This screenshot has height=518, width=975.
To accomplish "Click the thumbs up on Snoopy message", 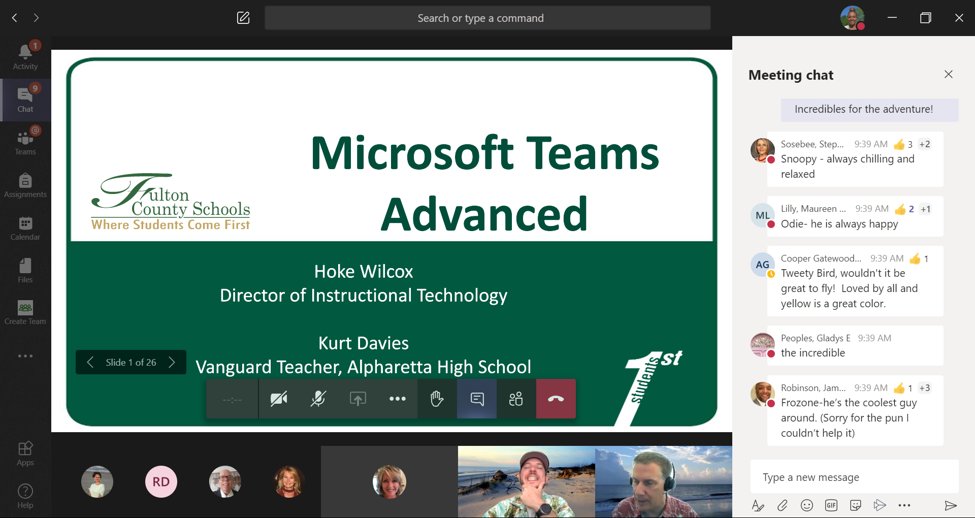I will [899, 144].
